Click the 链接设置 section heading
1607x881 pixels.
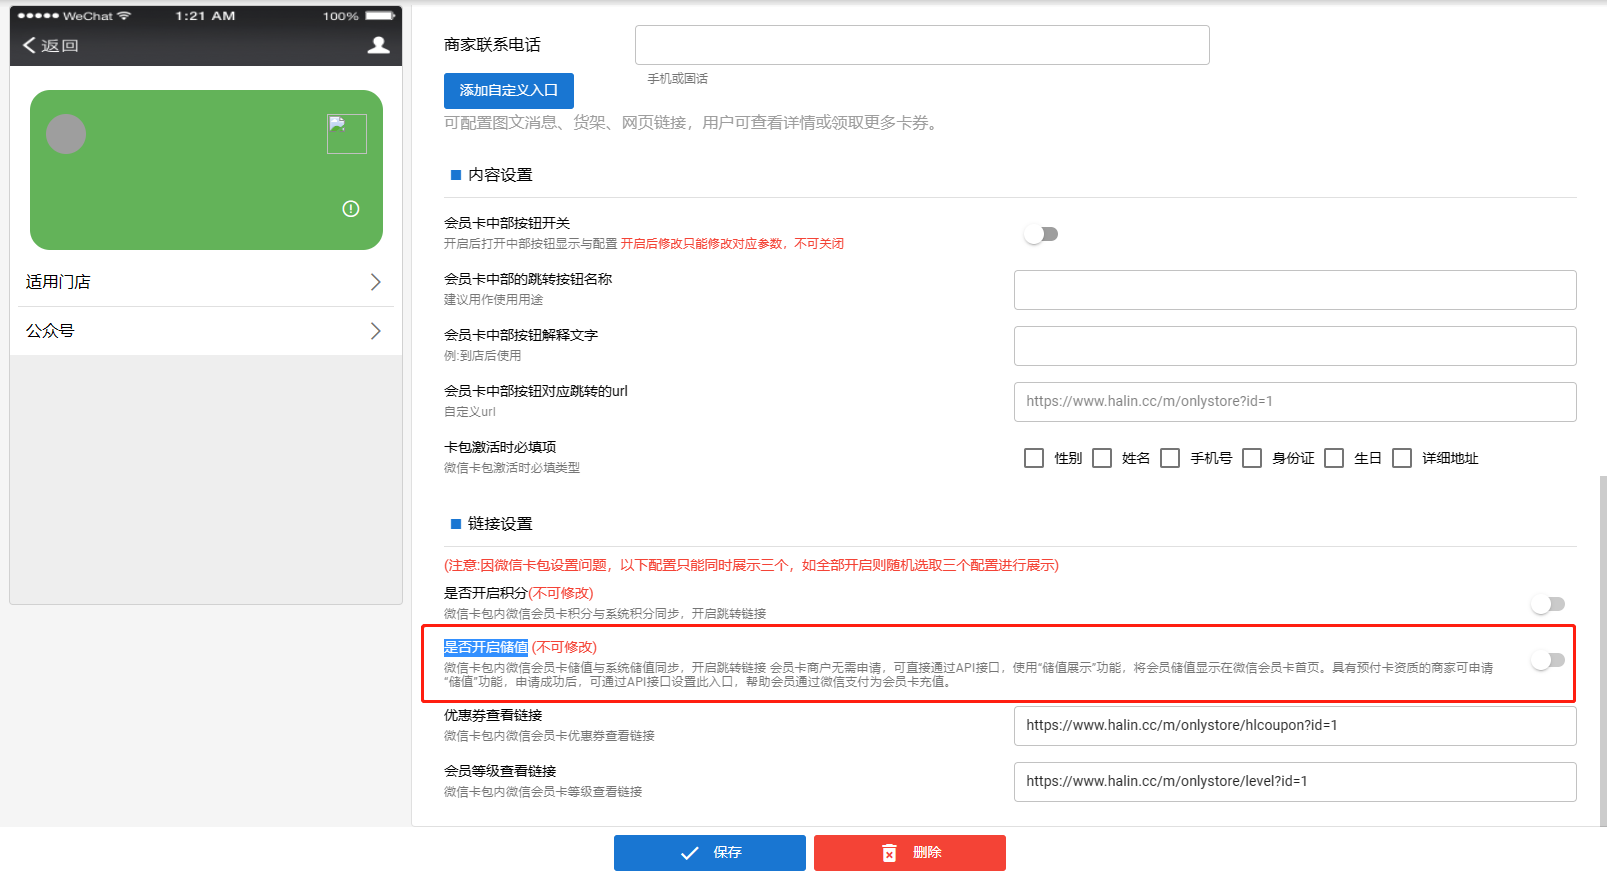500,524
